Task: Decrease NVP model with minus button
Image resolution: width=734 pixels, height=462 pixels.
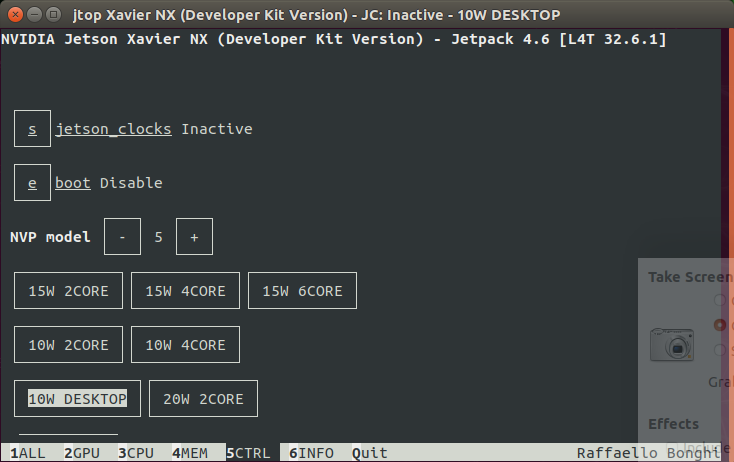Action: click(x=122, y=236)
